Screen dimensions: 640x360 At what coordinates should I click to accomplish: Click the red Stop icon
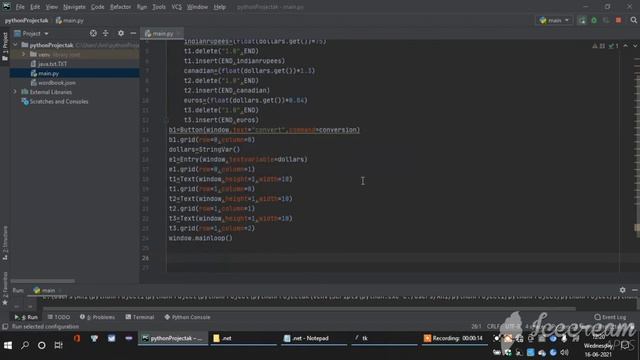pyautogui.click(x=618, y=20)
